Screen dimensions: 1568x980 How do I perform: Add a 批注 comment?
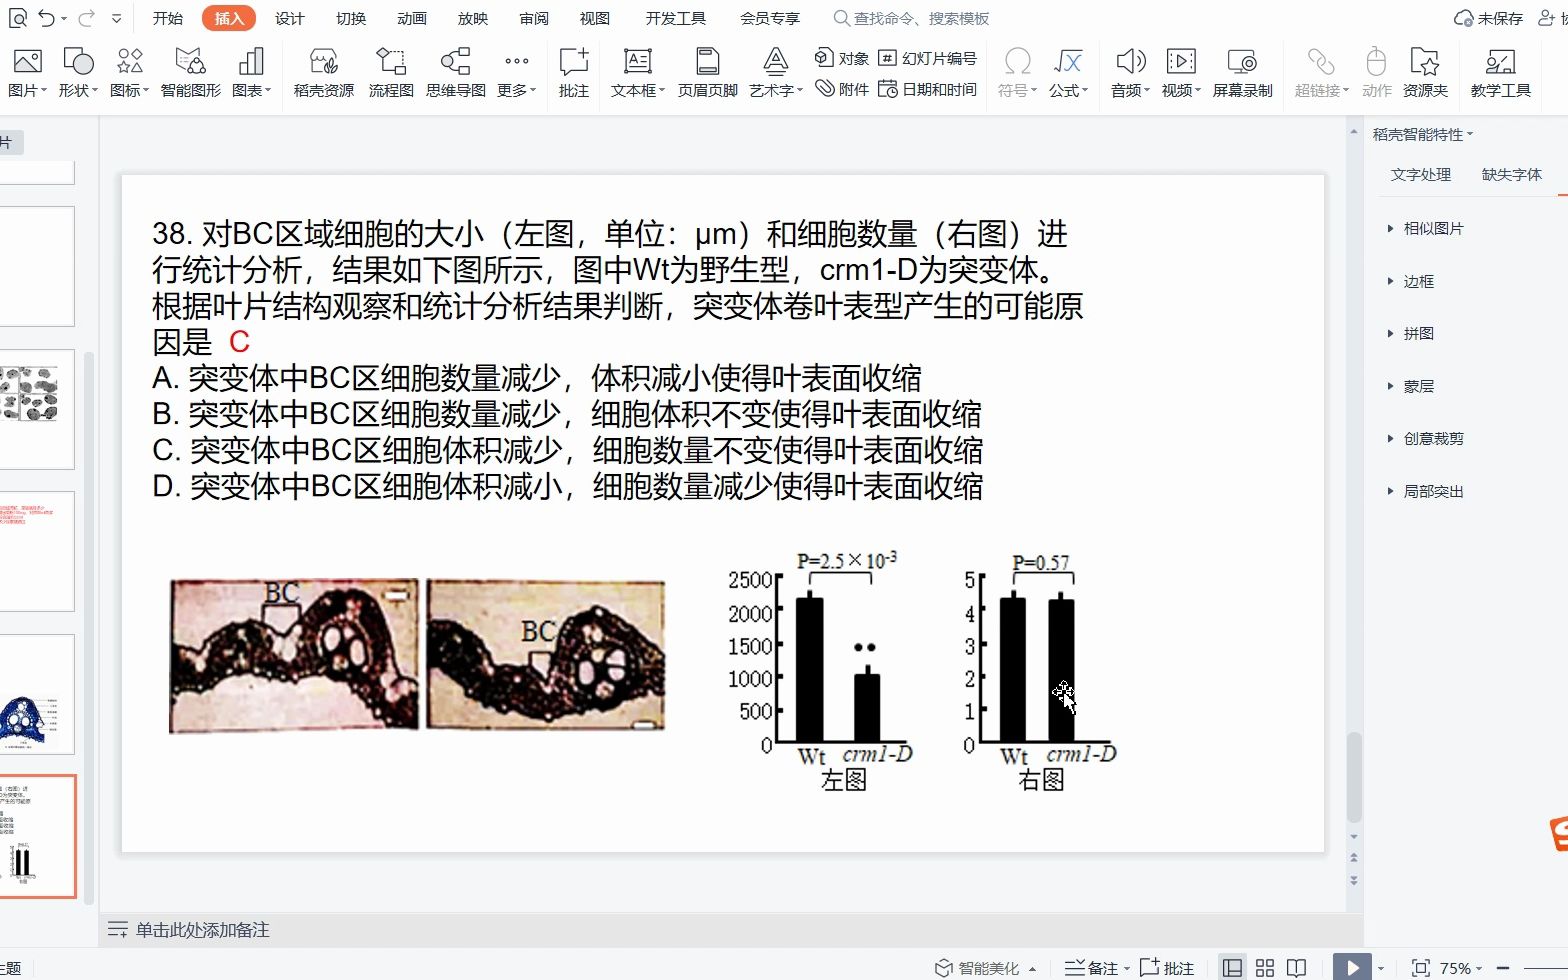[x=573, y=73]
